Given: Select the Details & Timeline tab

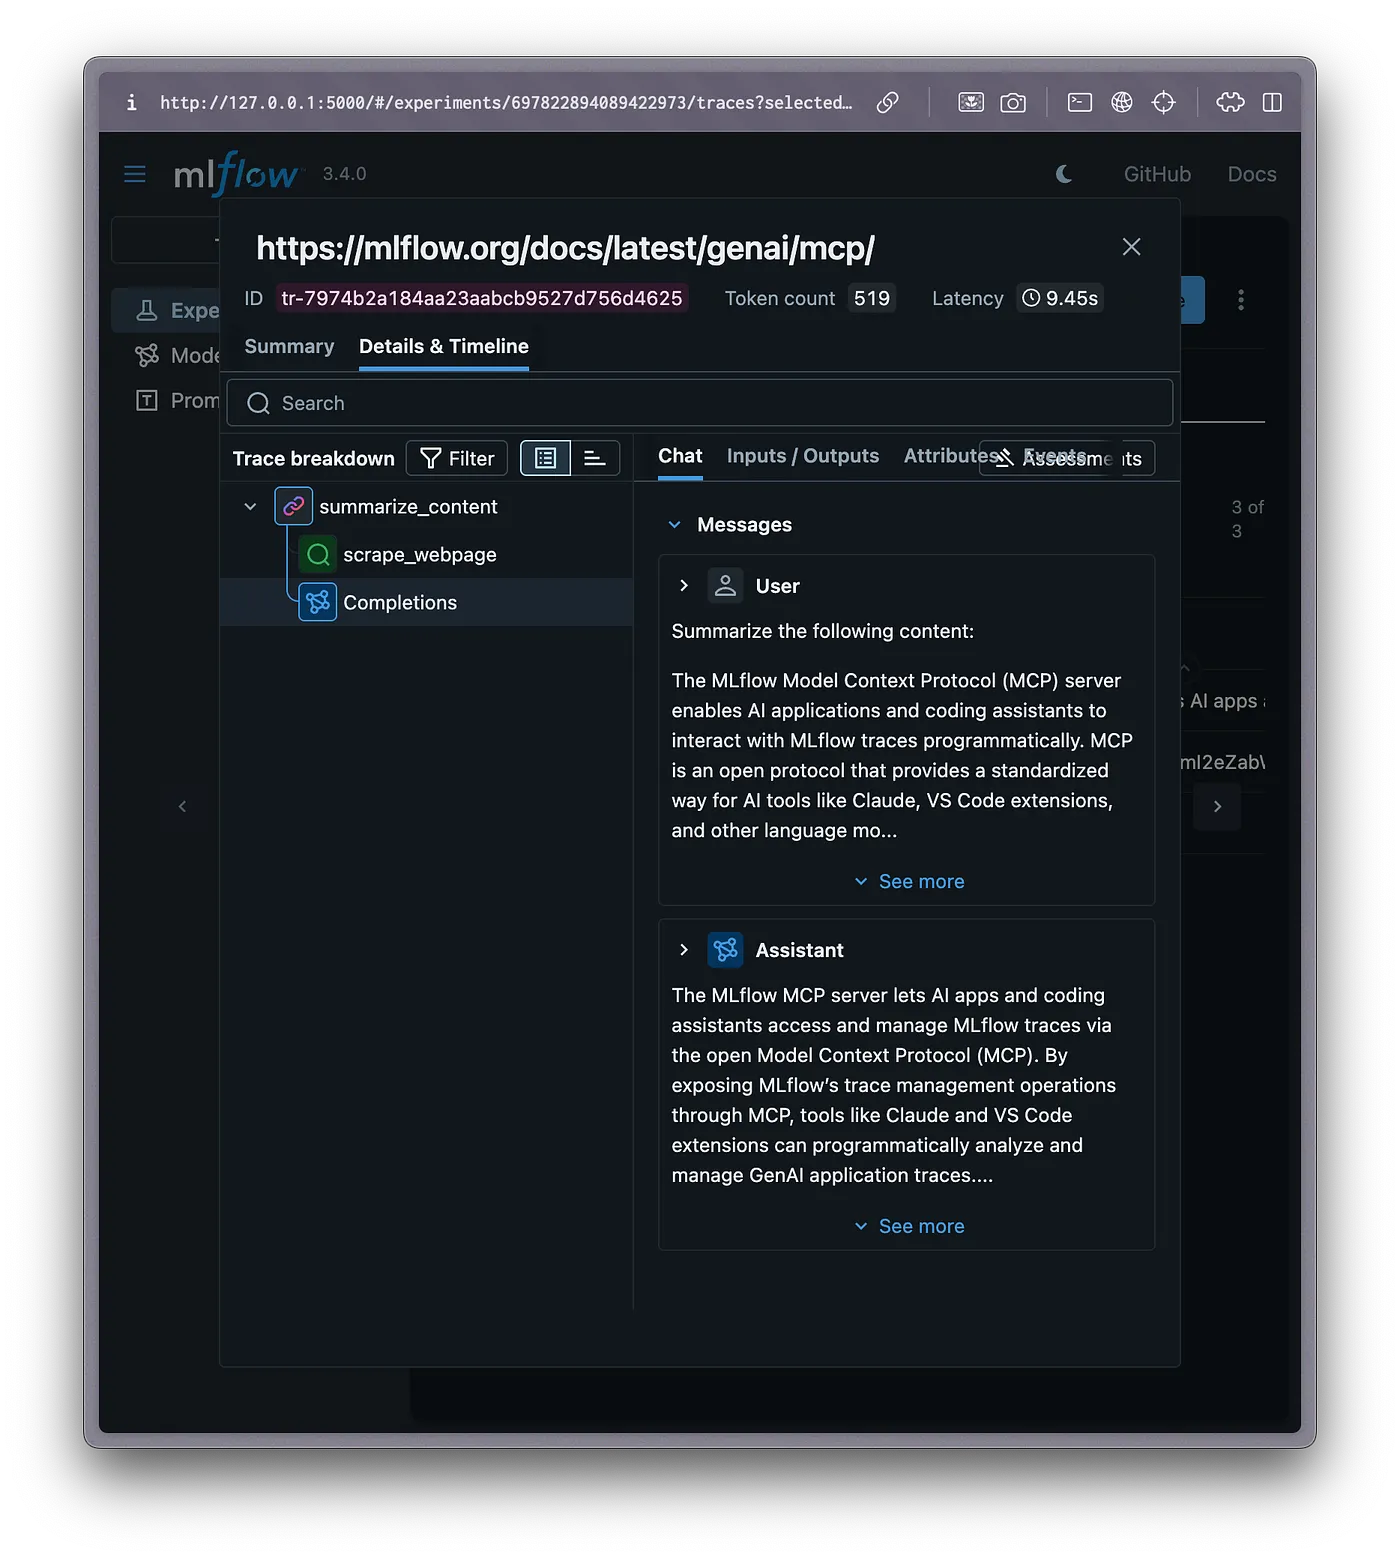Looking at the screenshot, I should pos(444,346).
